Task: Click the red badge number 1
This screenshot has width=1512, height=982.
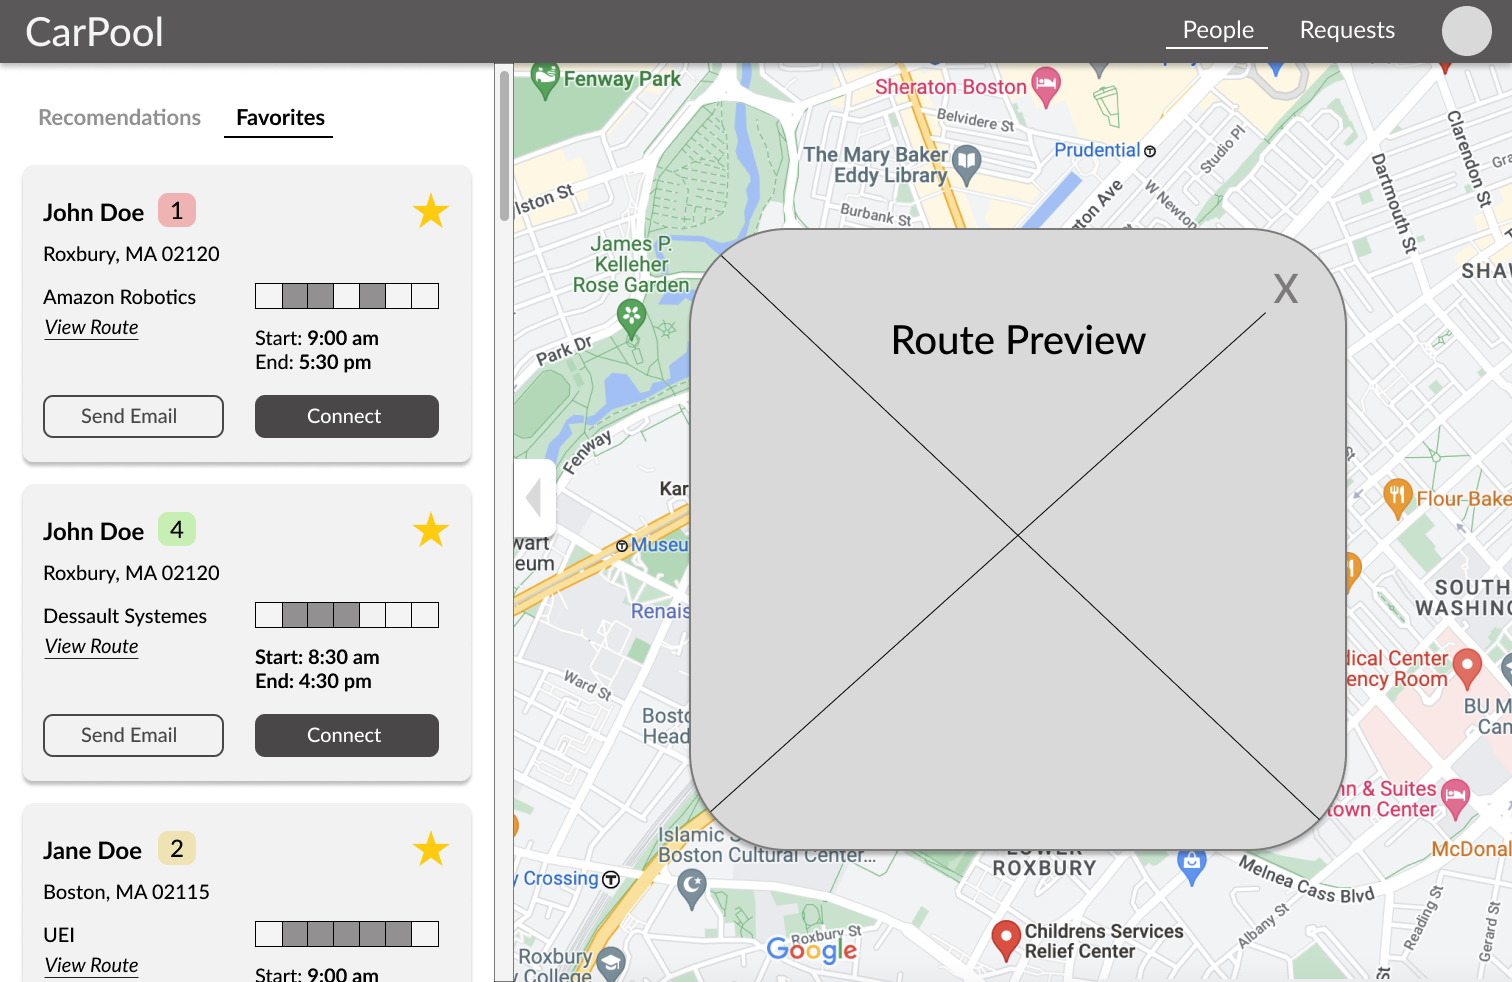Action: (x=177, y=211)
